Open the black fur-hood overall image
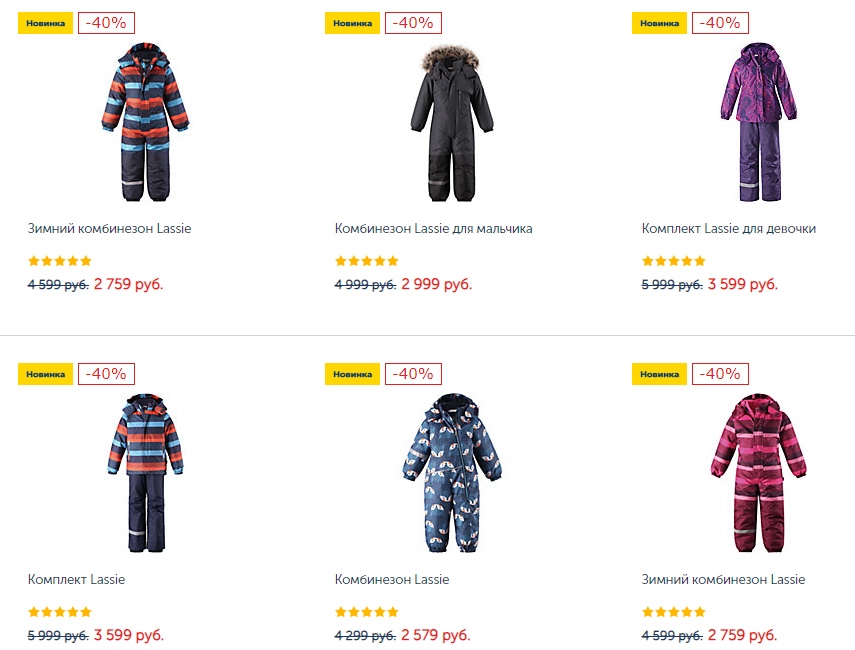Screen dimensions: 855x650 451,123
